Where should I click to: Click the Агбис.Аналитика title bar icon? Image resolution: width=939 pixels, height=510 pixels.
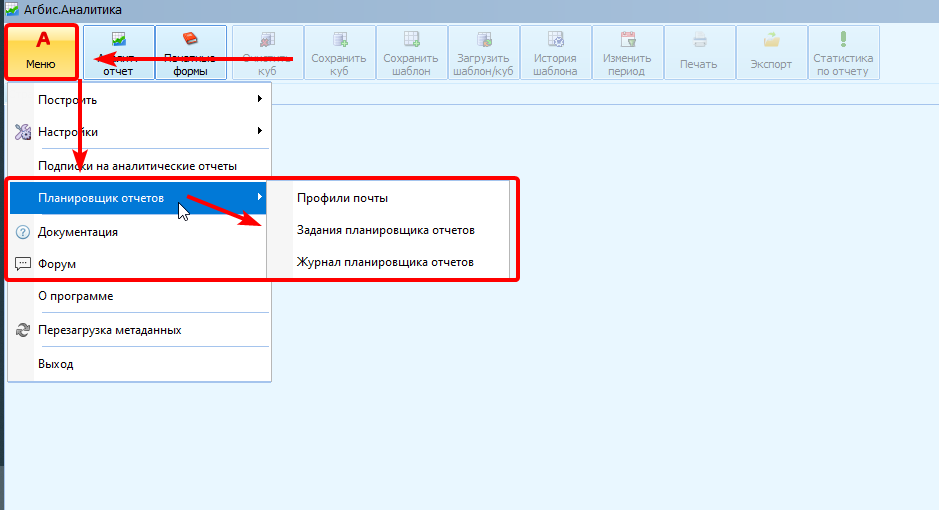[x=12, y=9]
